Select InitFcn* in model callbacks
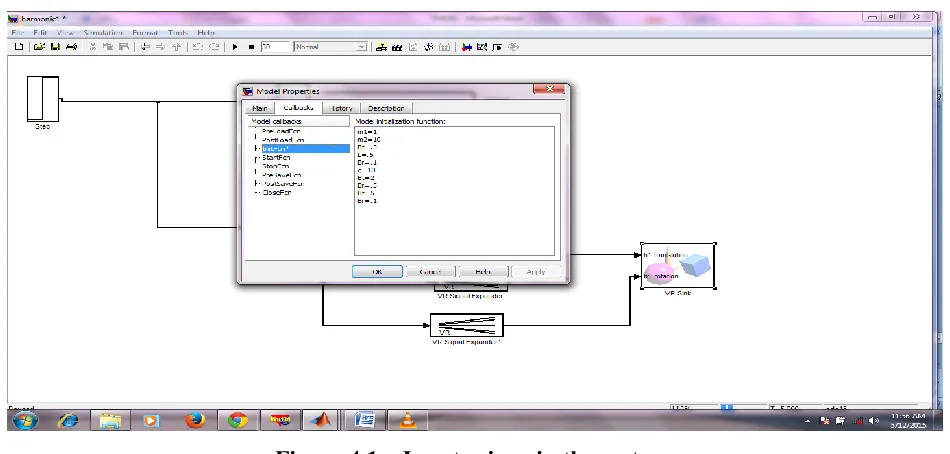The height and width of the screenshot is (454, 950). [x=305, y=149]
